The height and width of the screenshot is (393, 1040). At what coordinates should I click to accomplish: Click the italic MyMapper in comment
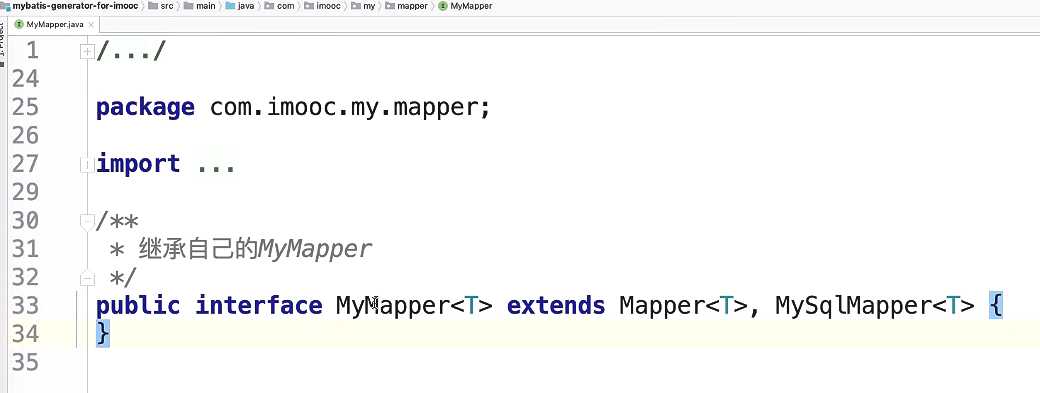(x=314, y=249)
